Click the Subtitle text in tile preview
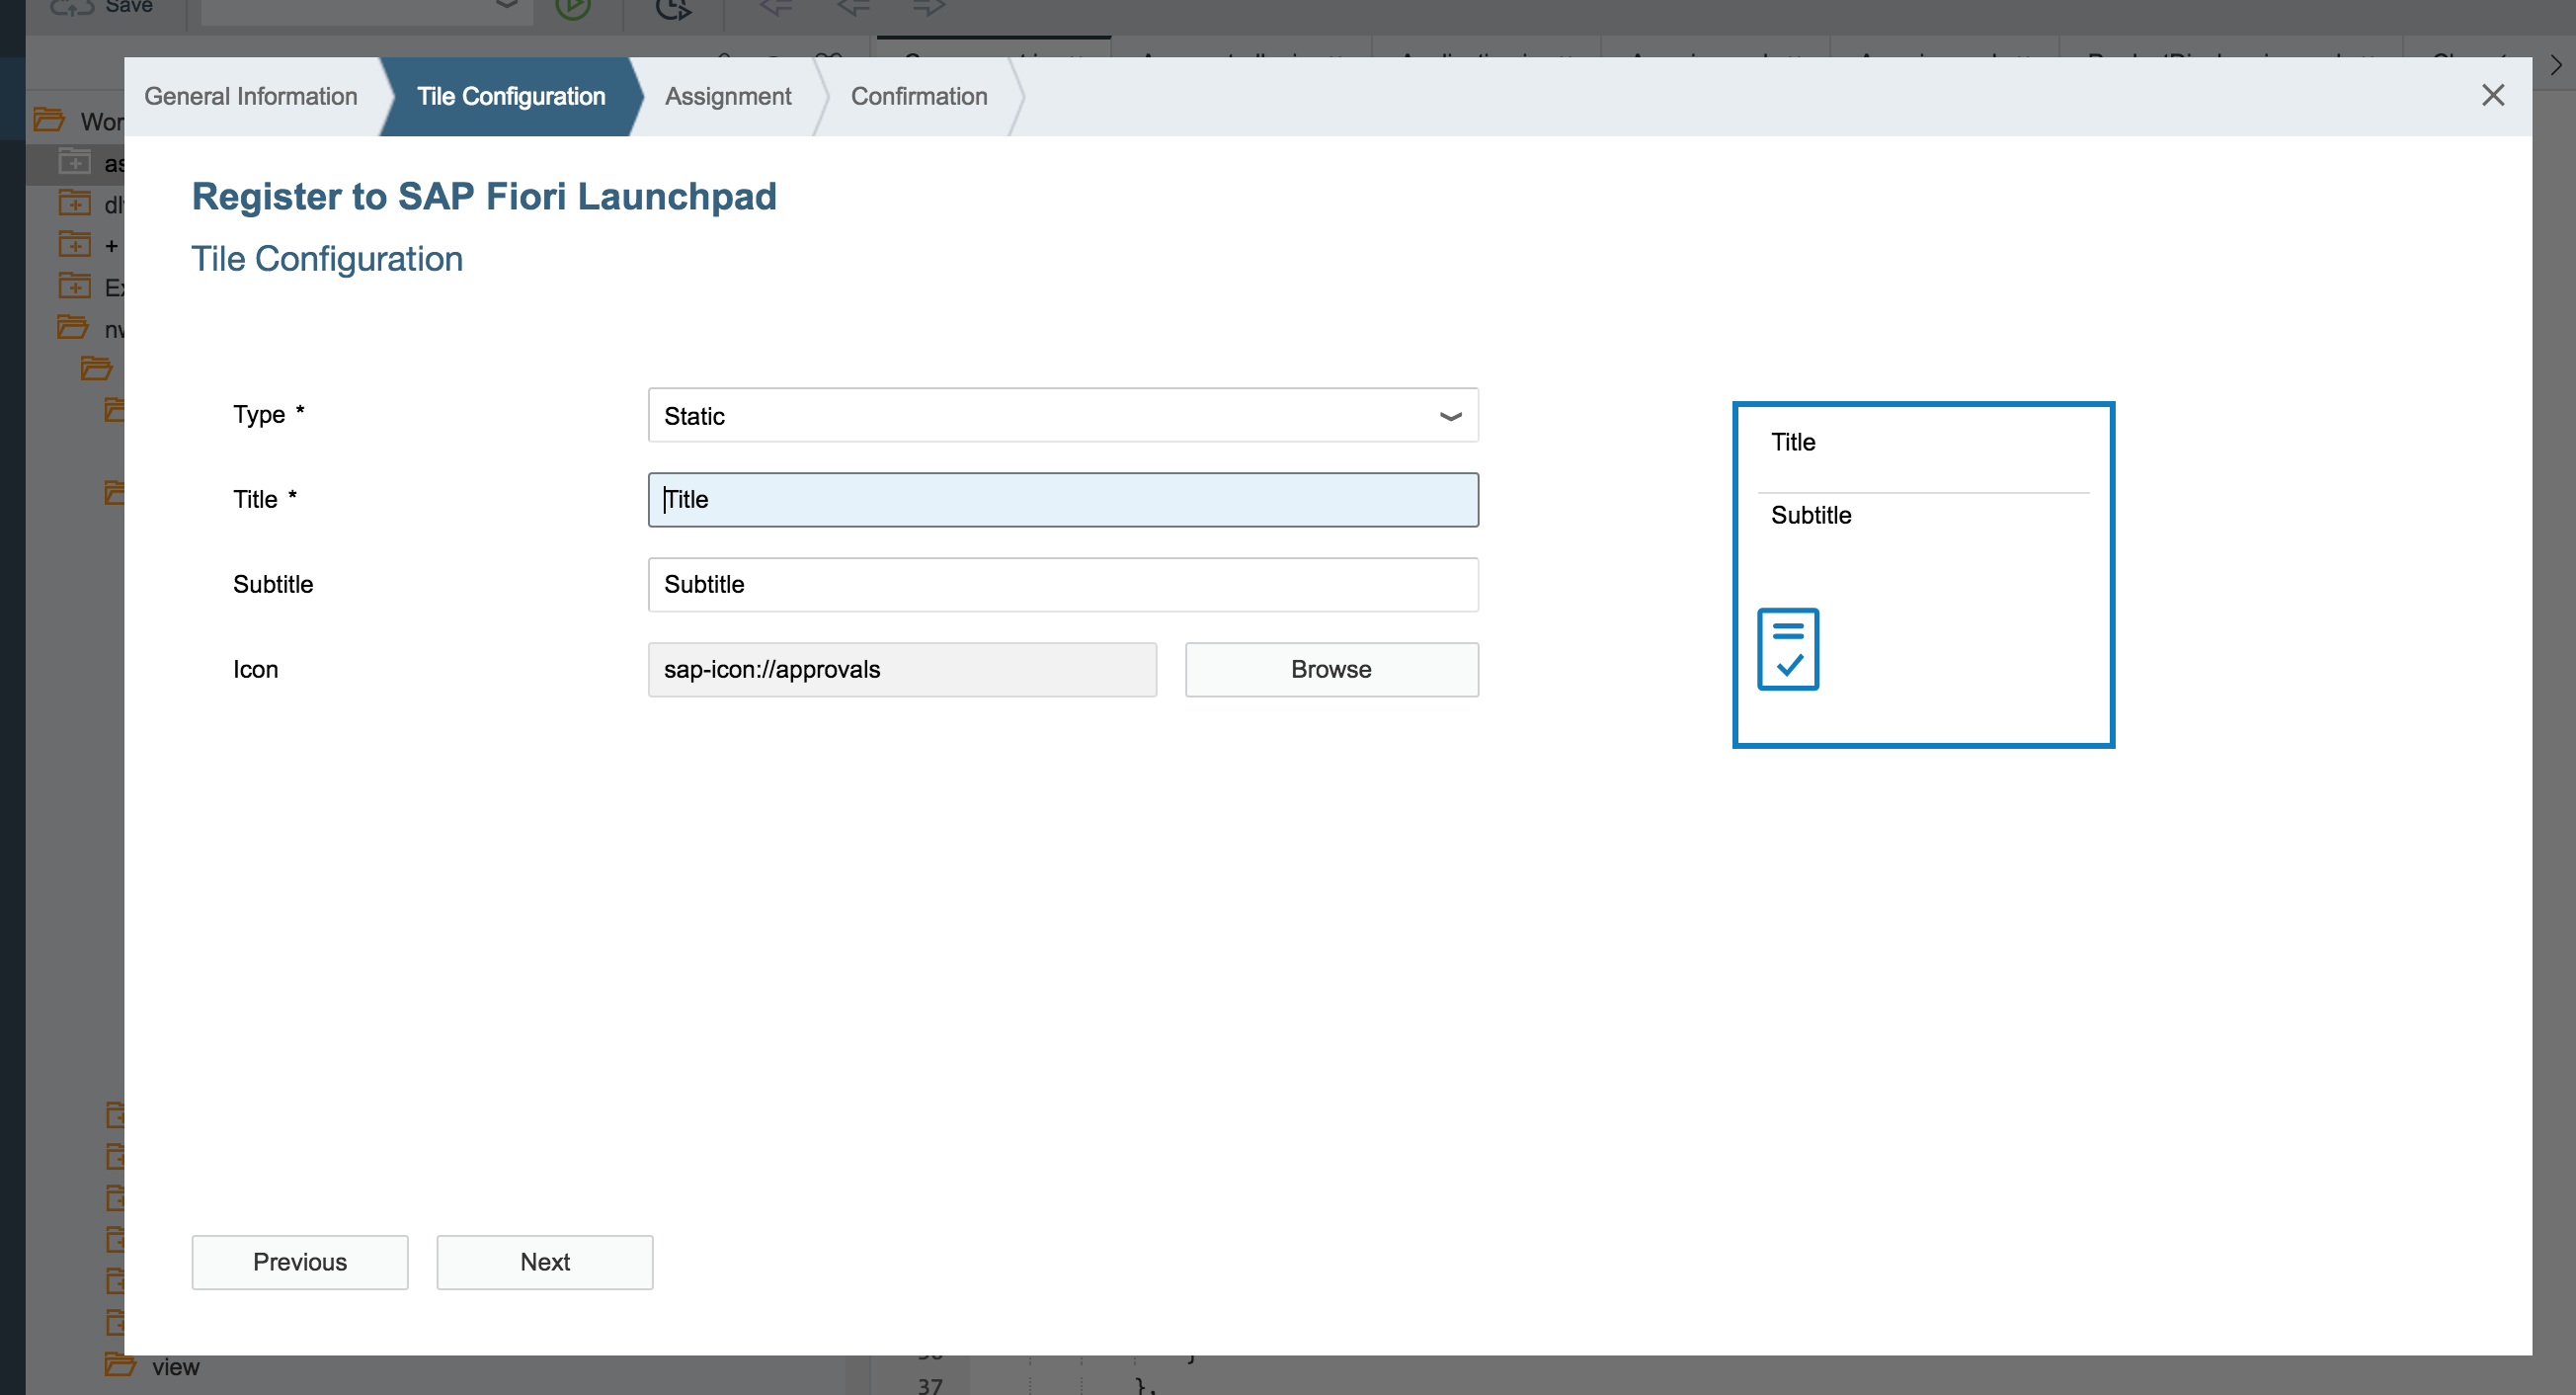The height and width of the screenshot is (1395, 2576). (1811, 515)
